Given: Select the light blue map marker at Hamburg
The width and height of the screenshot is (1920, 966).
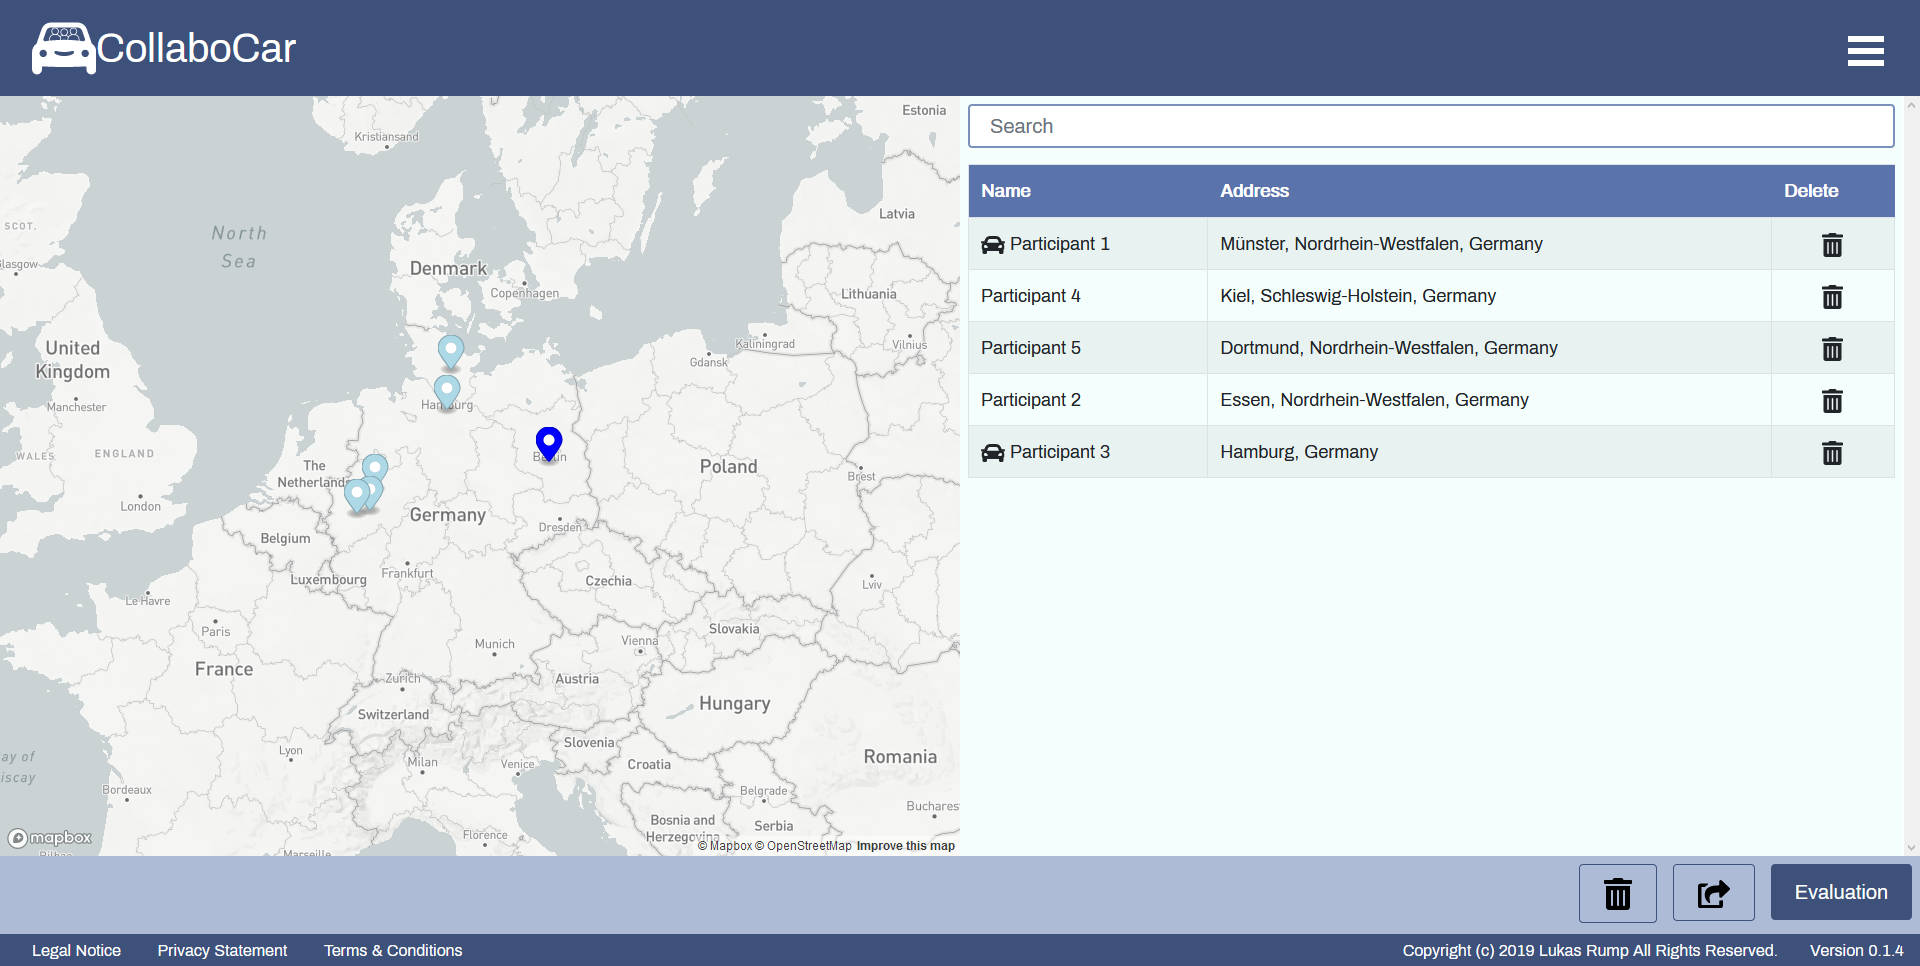Looking at the screenshot, I should pos(447,392).
